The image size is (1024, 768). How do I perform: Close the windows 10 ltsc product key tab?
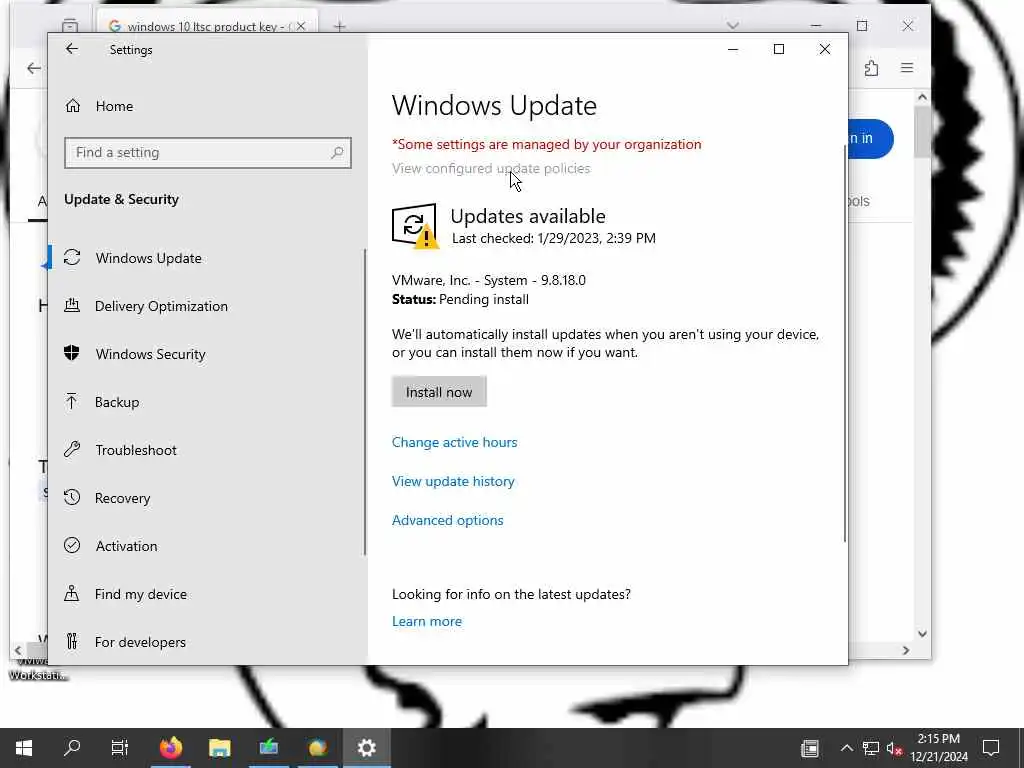(300, 26)
